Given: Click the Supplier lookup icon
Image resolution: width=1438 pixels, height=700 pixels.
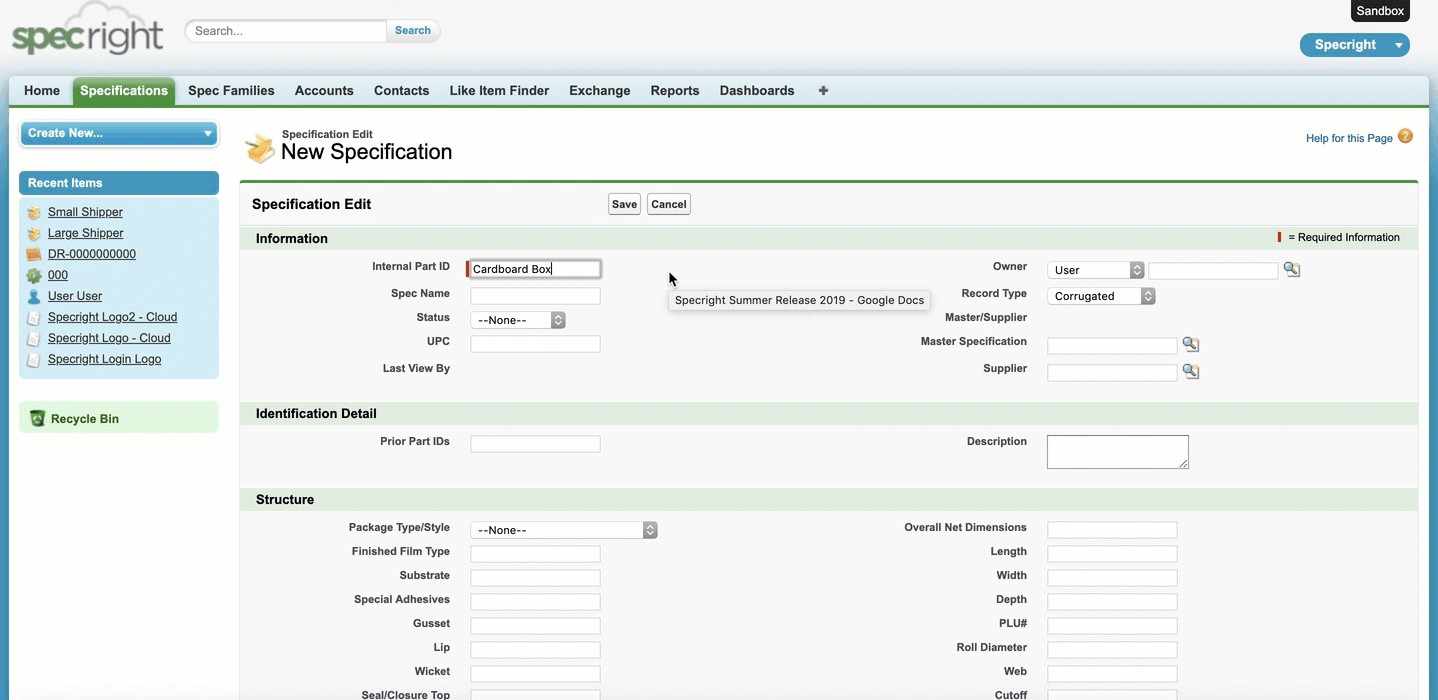Looking at the screenshot, I should pos(1190,371).
